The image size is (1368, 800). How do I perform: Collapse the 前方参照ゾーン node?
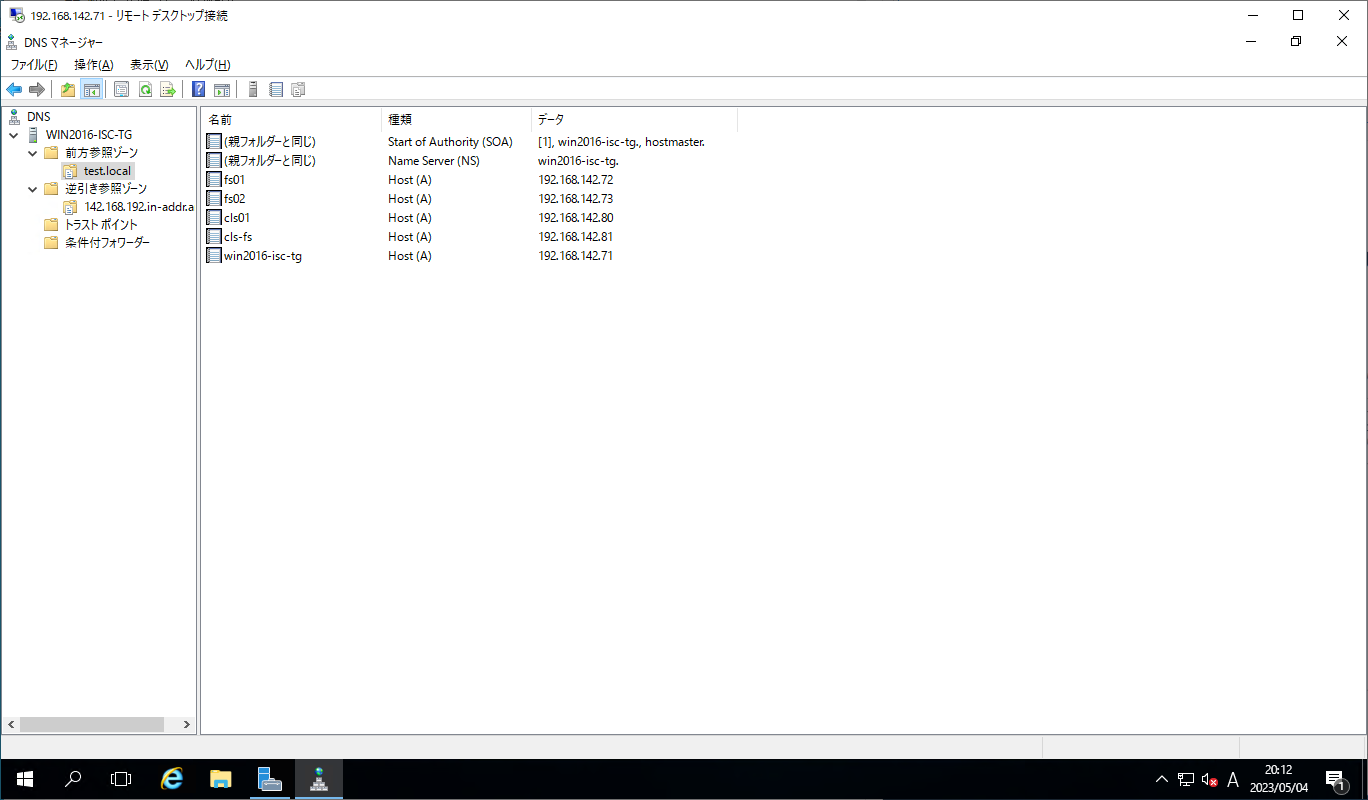[x=32, y=153]
